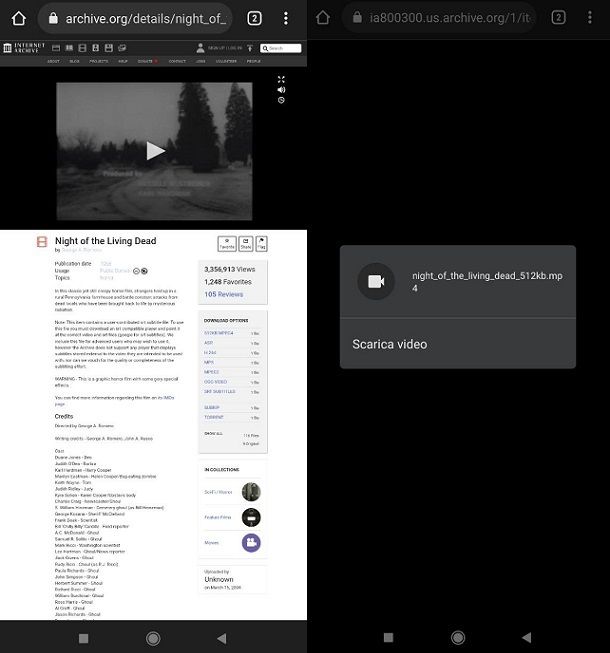610x653 pixels.
Task: Open the DONATE menu item
Action: click(x=147, y=61)
